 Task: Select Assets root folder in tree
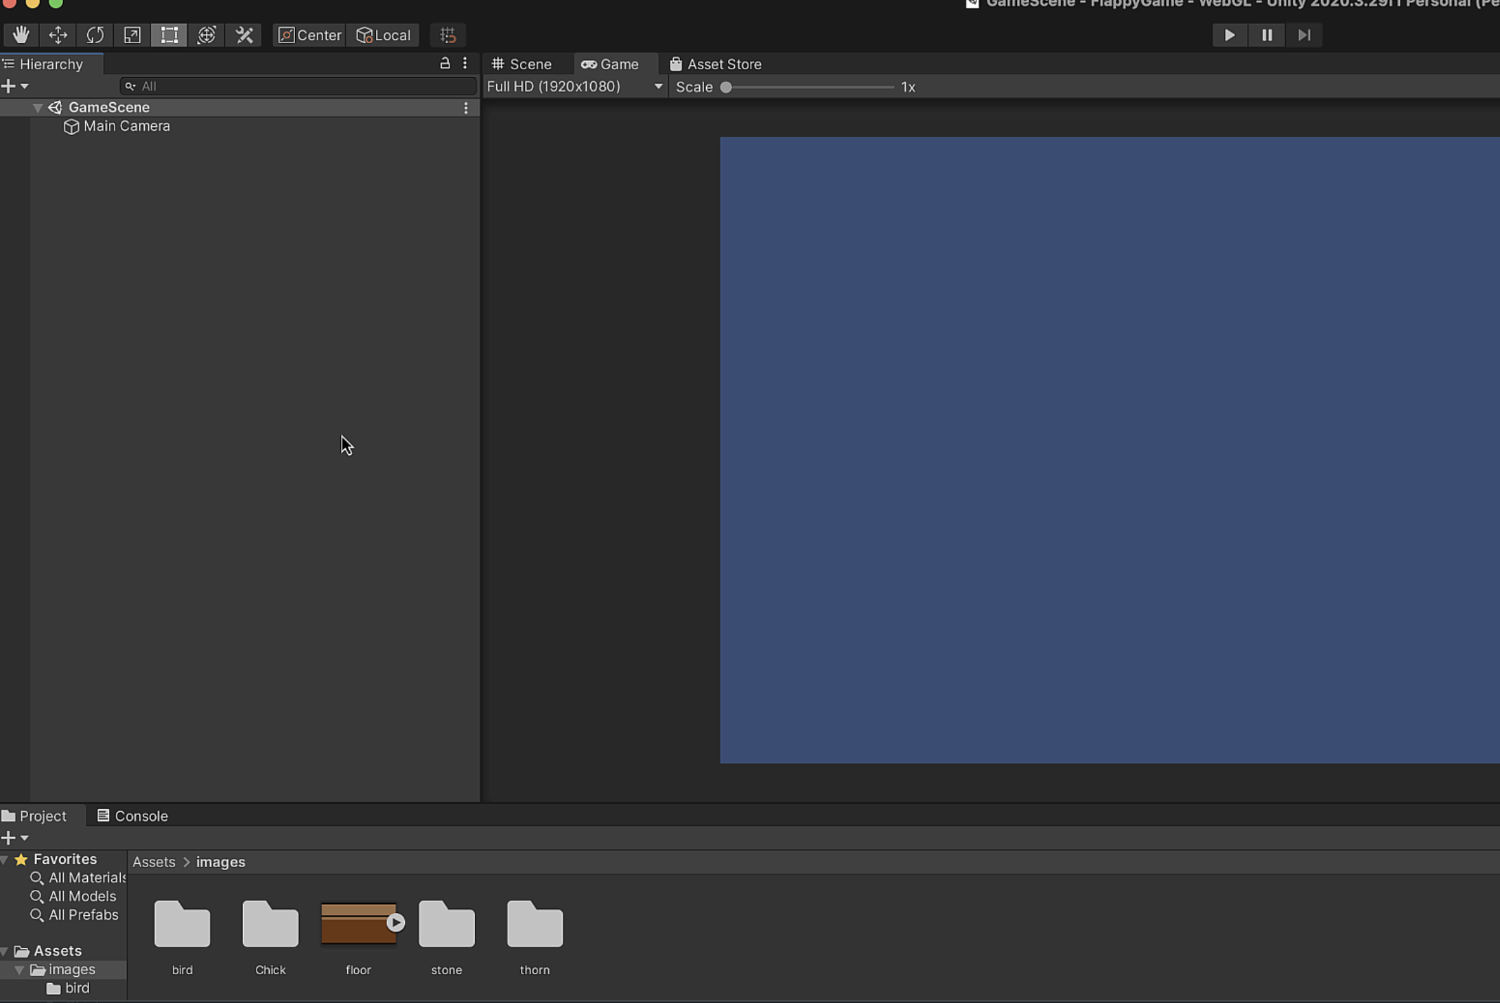(x=57, y=951)
